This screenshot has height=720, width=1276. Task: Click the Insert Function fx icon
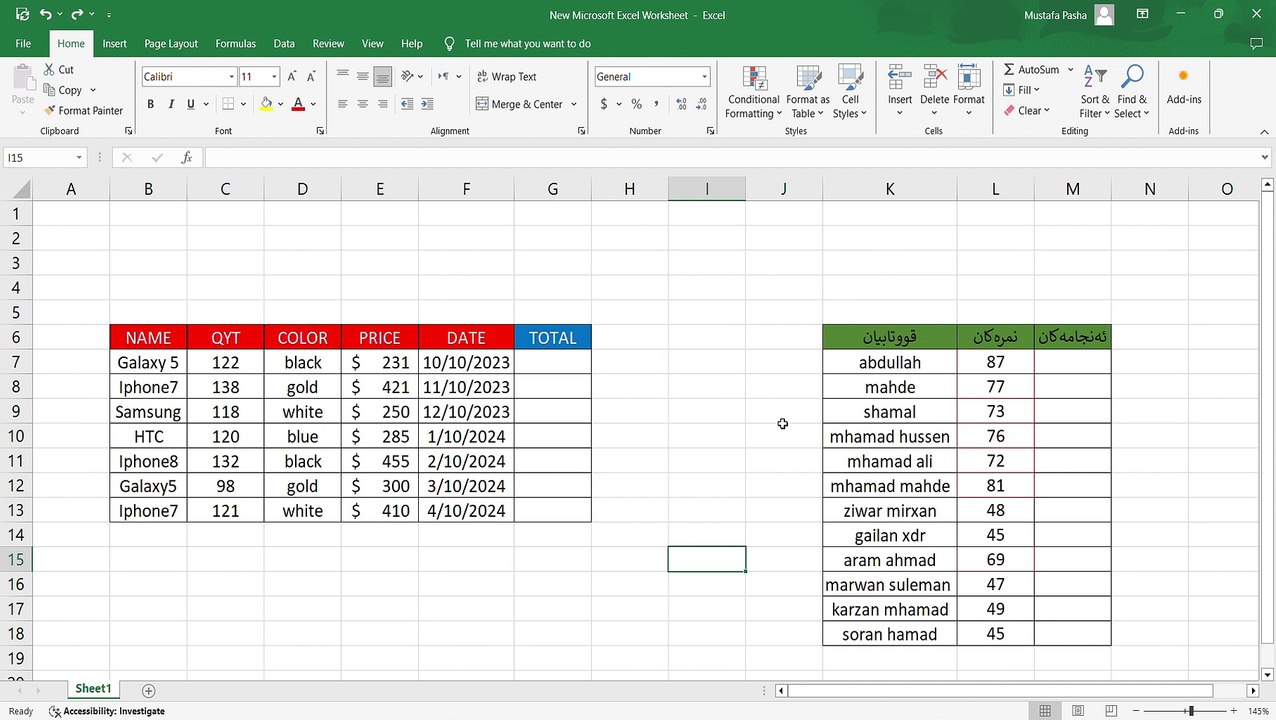pos(186,158)
